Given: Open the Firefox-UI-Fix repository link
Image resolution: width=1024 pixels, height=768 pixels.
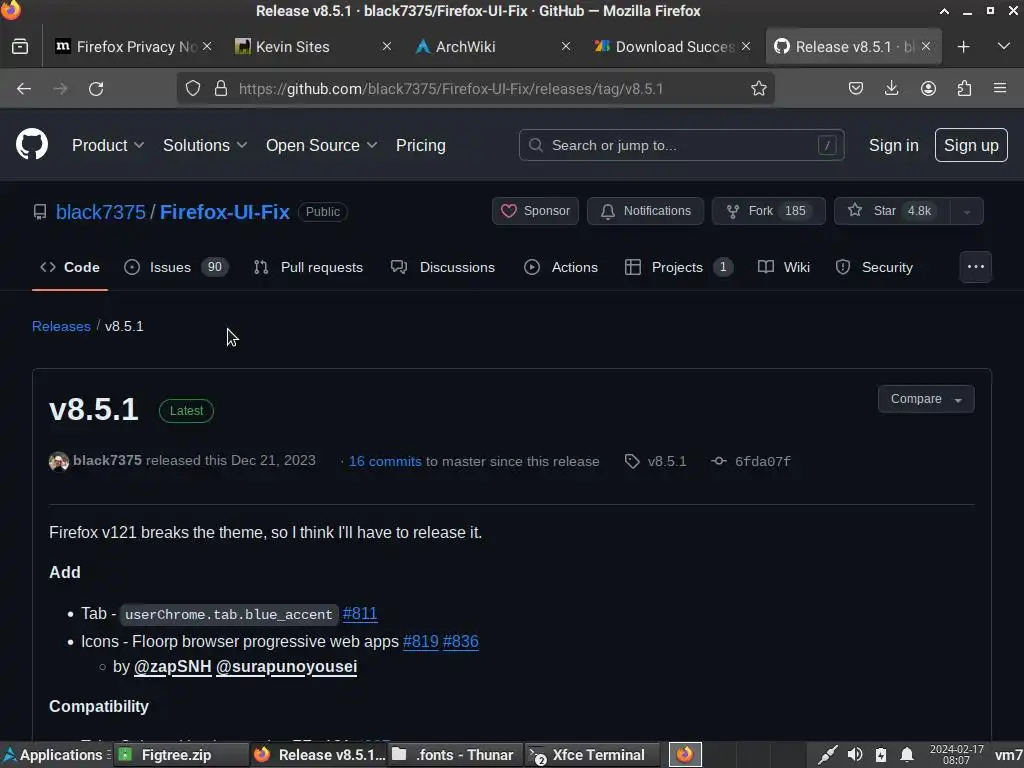Looking at the screenshot, I should (225, 212).
